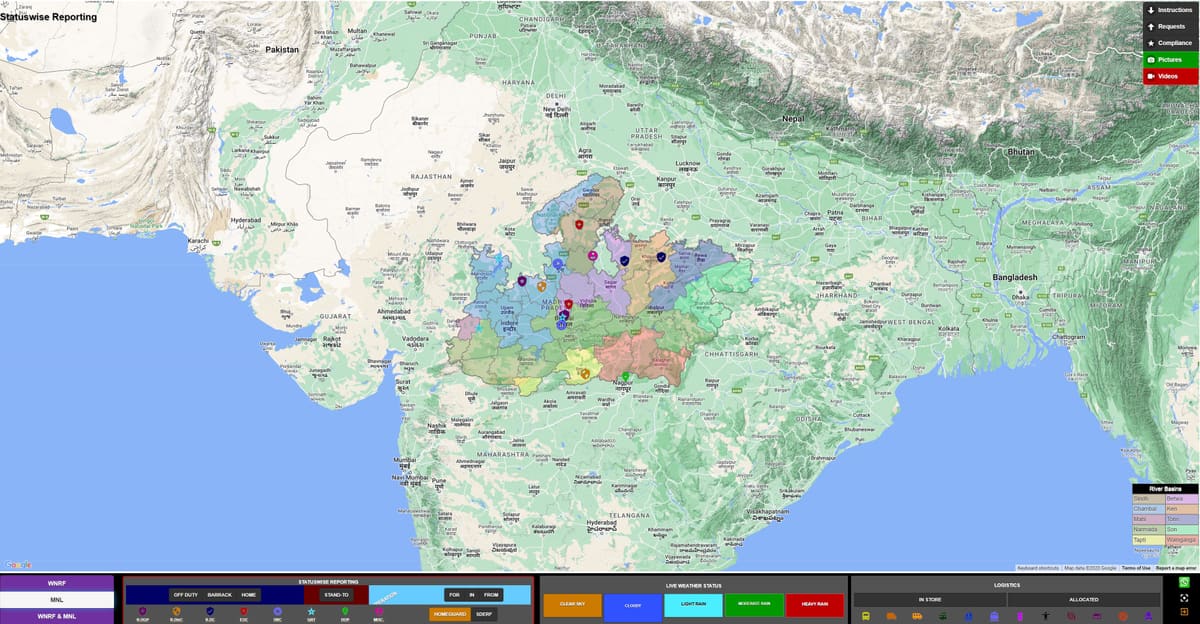
Task: Click the River Basins legend header
Action: click(x=1165, y=488)
